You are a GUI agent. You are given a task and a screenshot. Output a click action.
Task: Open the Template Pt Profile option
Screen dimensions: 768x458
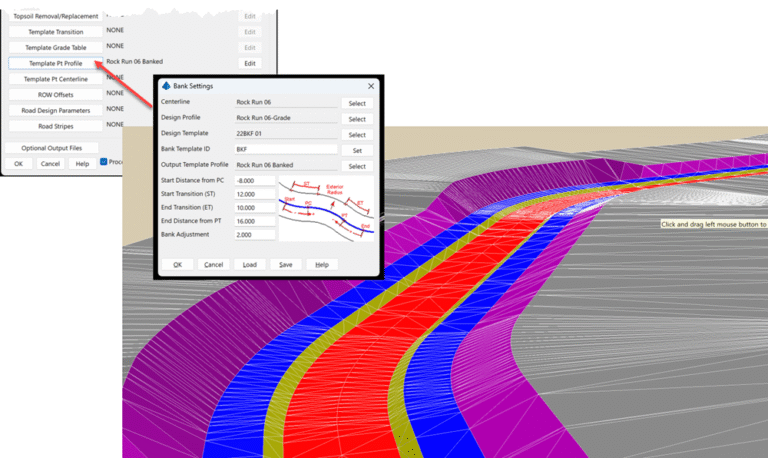pyautogui.click(x=55, y=63)
